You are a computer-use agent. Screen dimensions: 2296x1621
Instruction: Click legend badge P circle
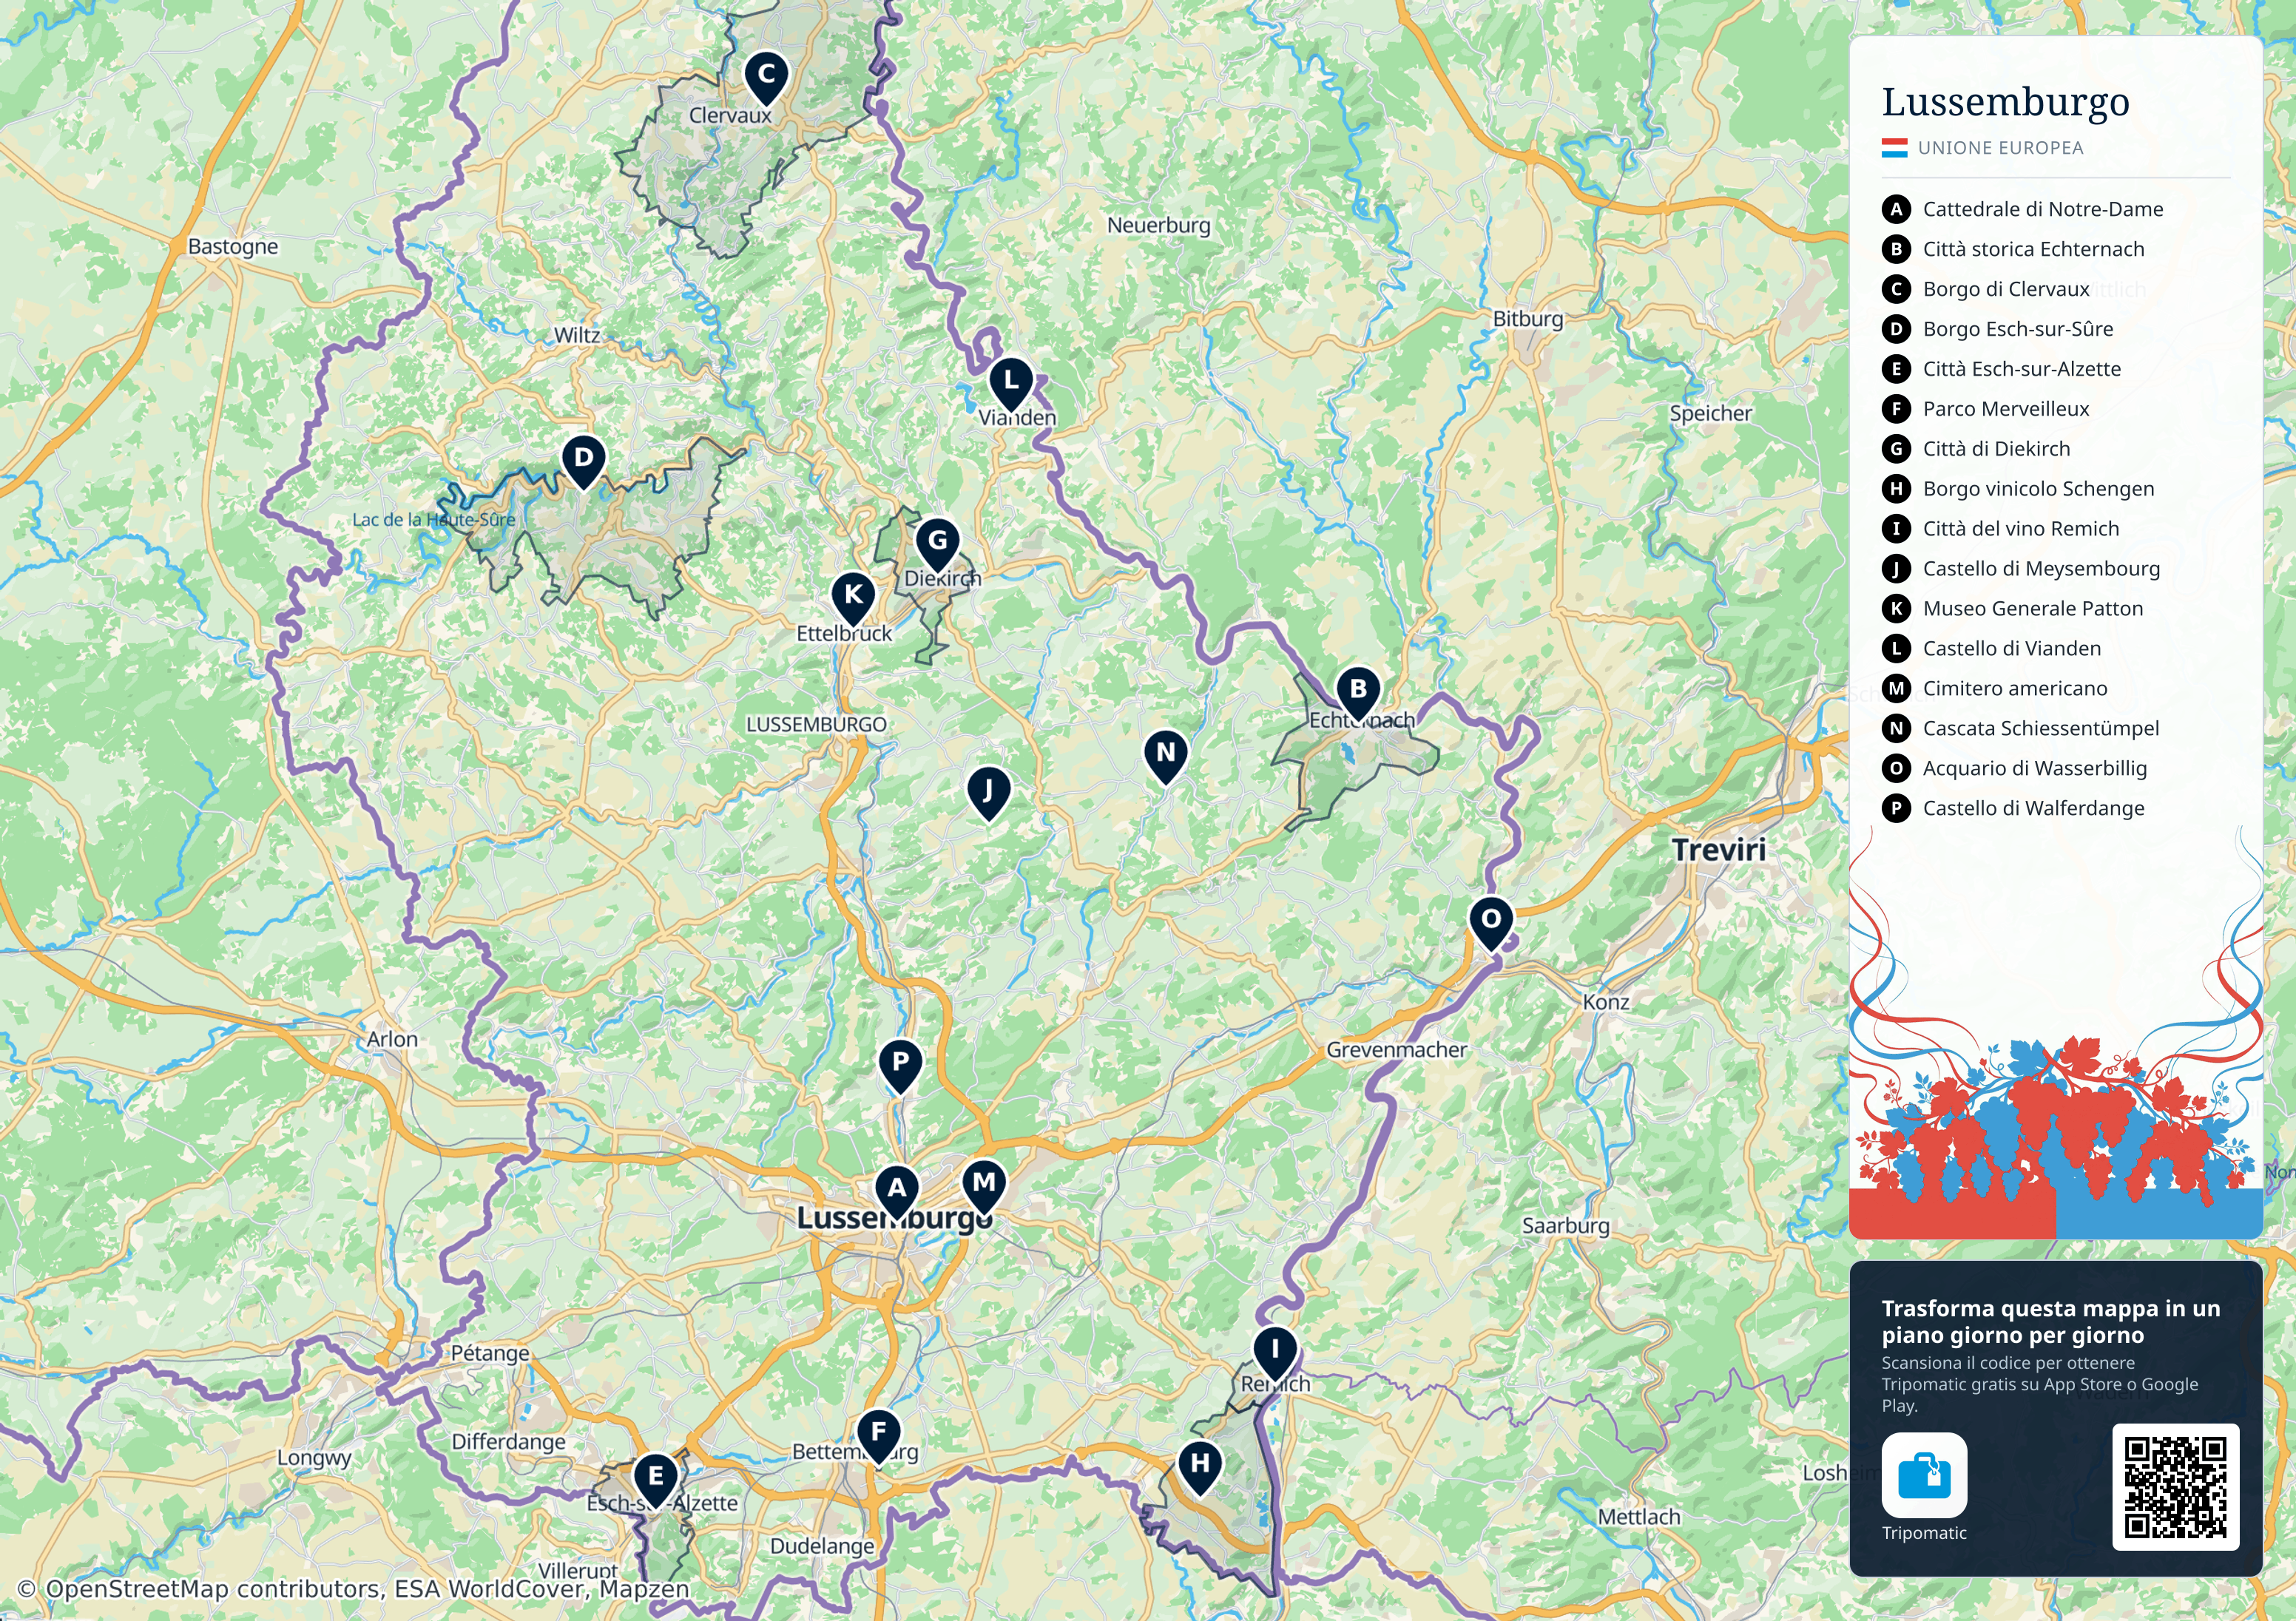[x=1896, y=808]
